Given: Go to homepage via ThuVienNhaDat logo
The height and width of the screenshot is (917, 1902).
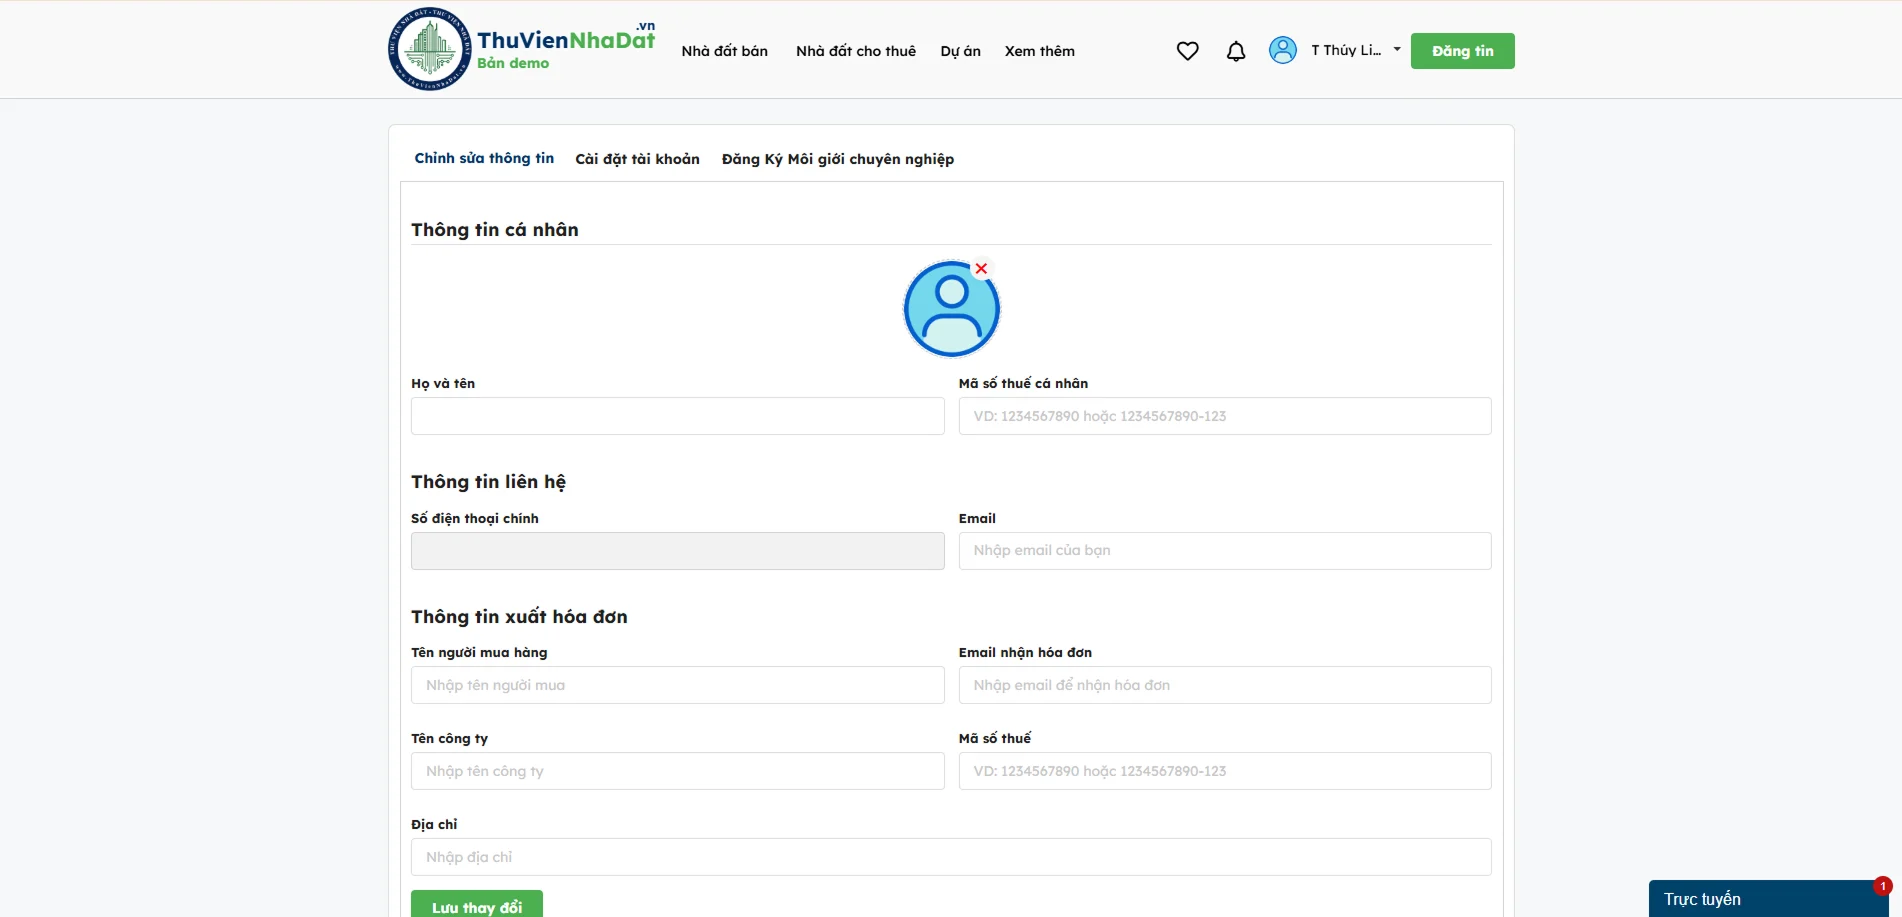Looking at the screenshot, I should pyautogui.click(x=522, y=49).
